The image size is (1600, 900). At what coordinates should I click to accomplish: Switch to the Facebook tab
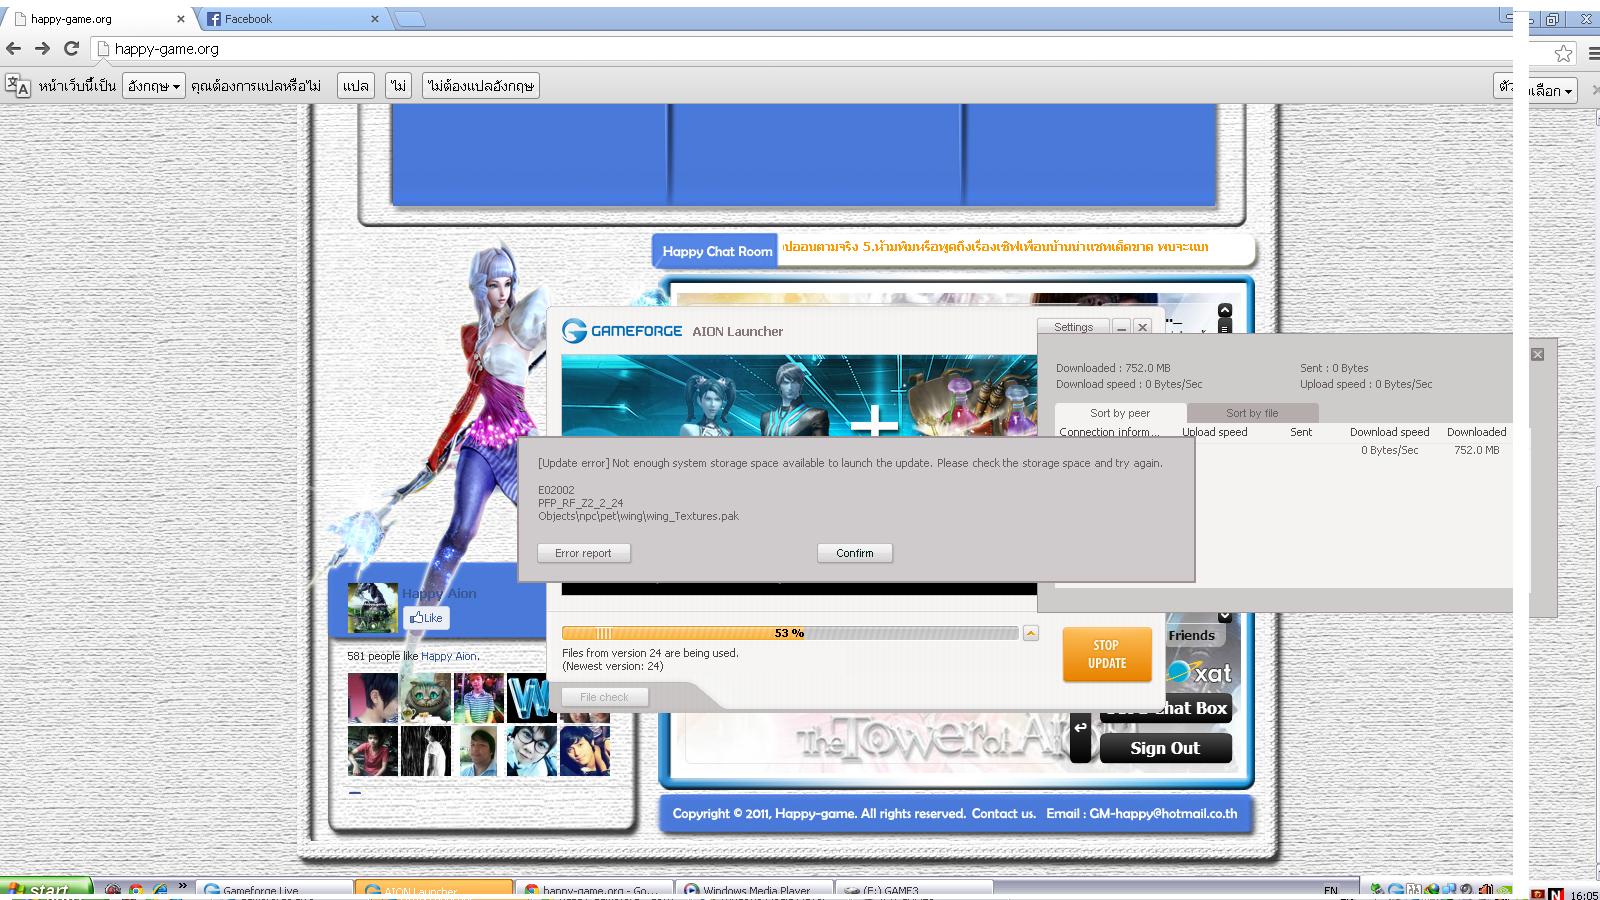(x=292, y=19)
